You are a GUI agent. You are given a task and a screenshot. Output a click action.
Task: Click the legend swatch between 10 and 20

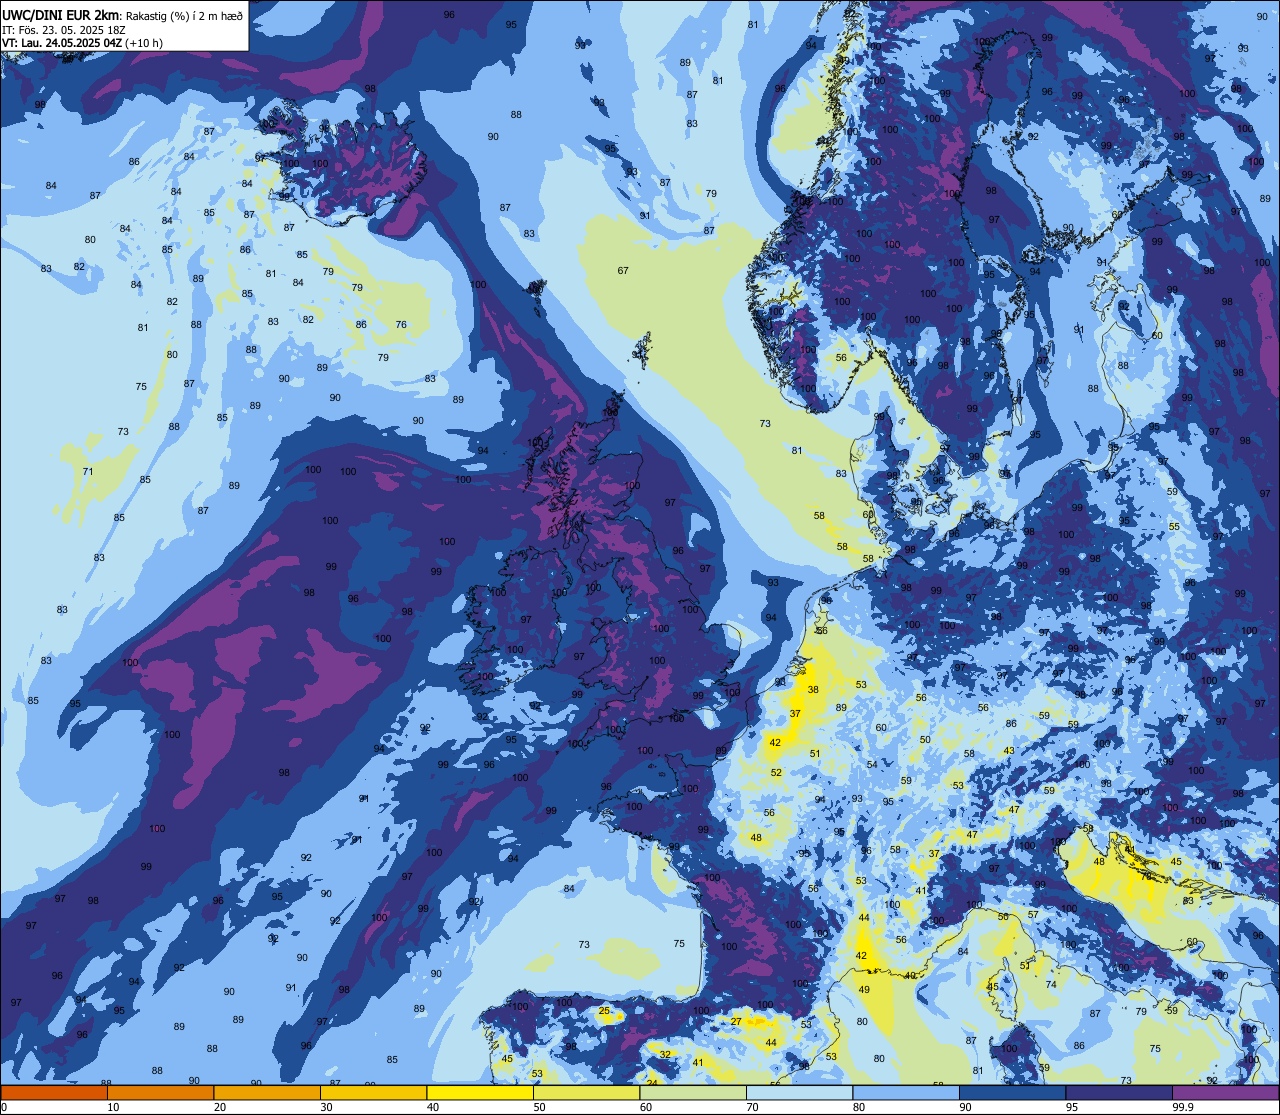(160, 1092)
